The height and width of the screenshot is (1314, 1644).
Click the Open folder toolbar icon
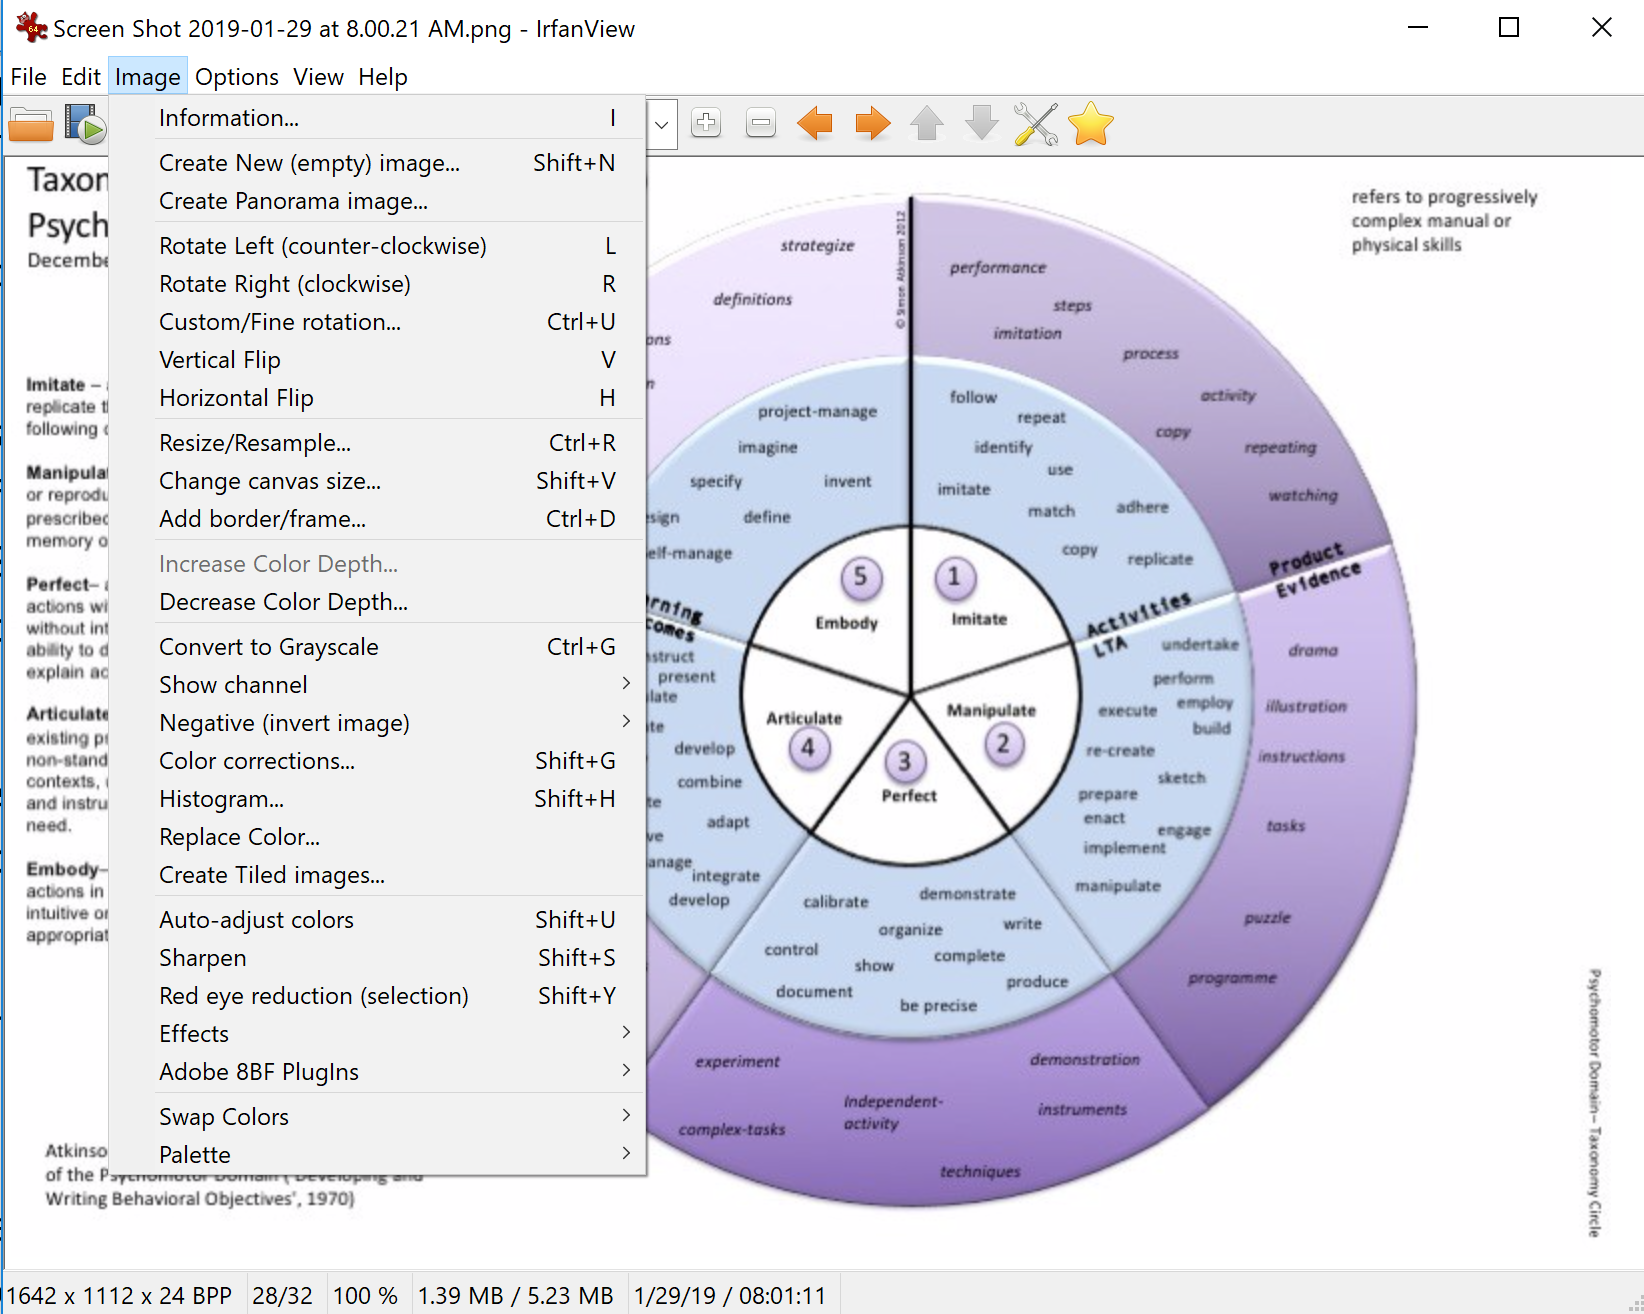click(31, 125)
